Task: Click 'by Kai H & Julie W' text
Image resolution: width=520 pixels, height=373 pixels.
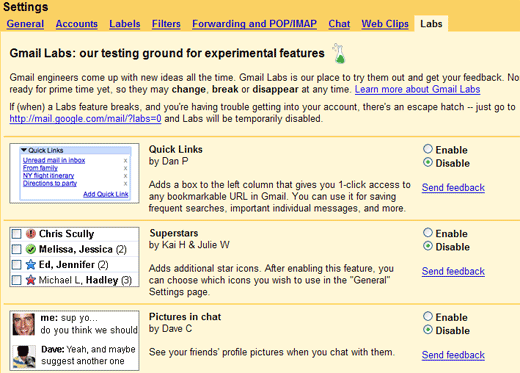Action: tap(189, 245)
